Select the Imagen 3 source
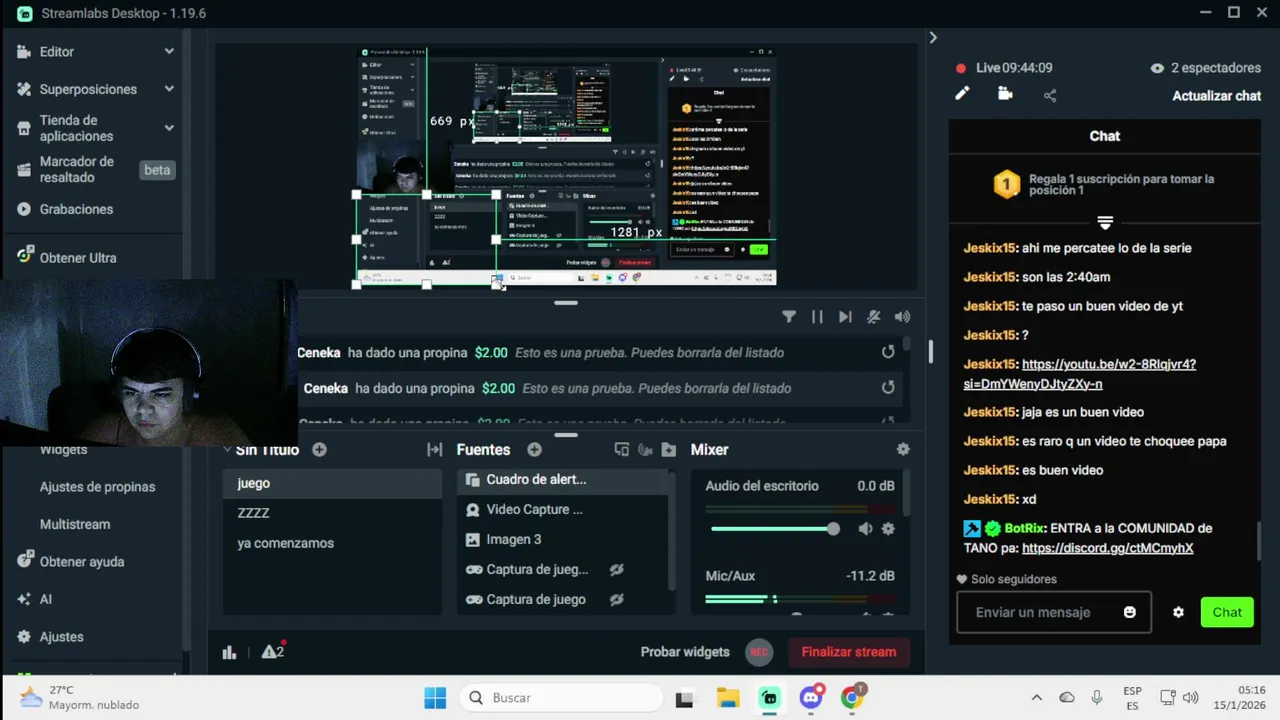 [563, 540]
